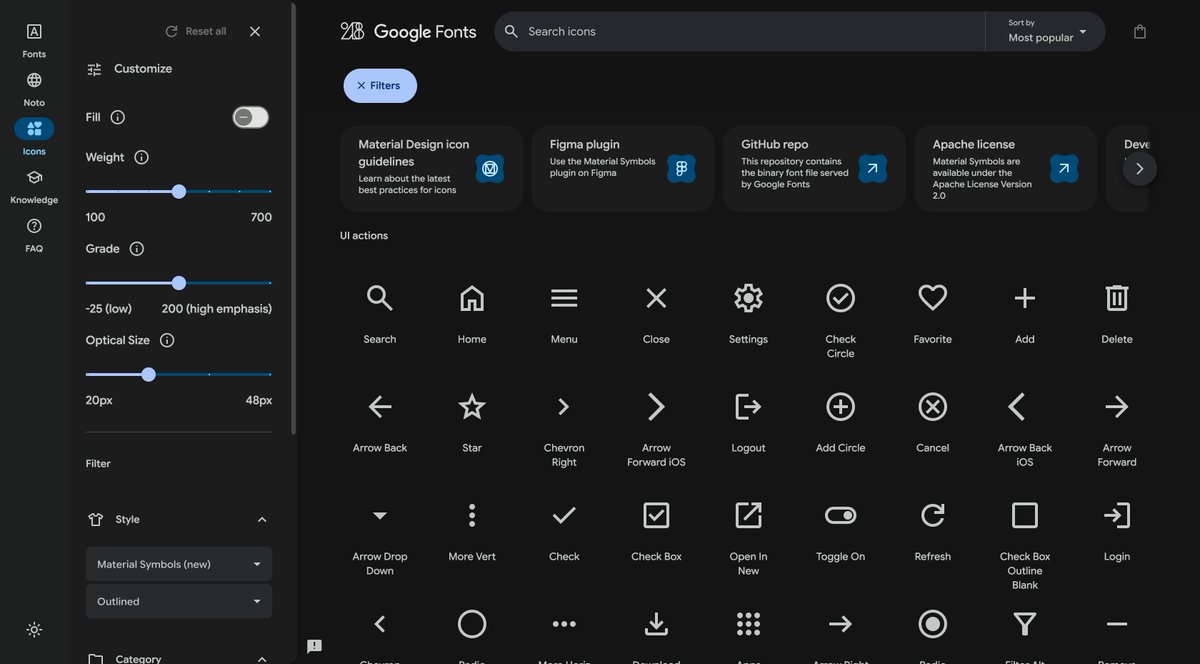Open the feedback icon at bottom
1200x664 pixels.
314,646
